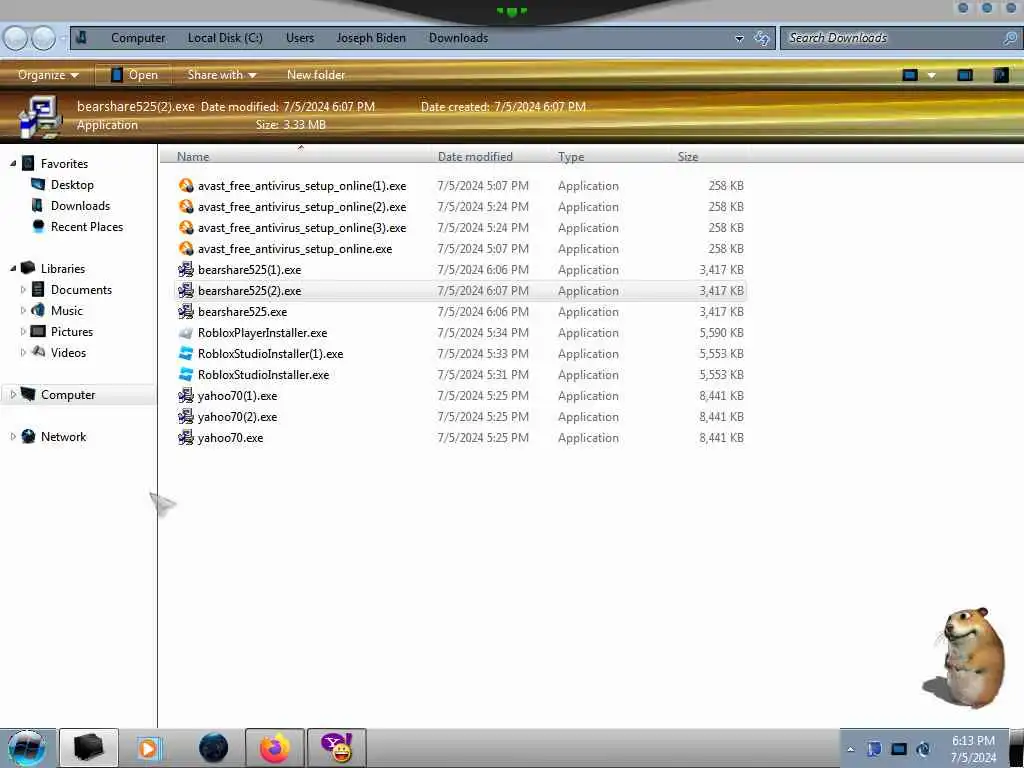Select file avast_free_antivirus_setup_online.exe
The height and width of the screenshot is (768, 1024).
pyautogui.click(x=295, y=249)
